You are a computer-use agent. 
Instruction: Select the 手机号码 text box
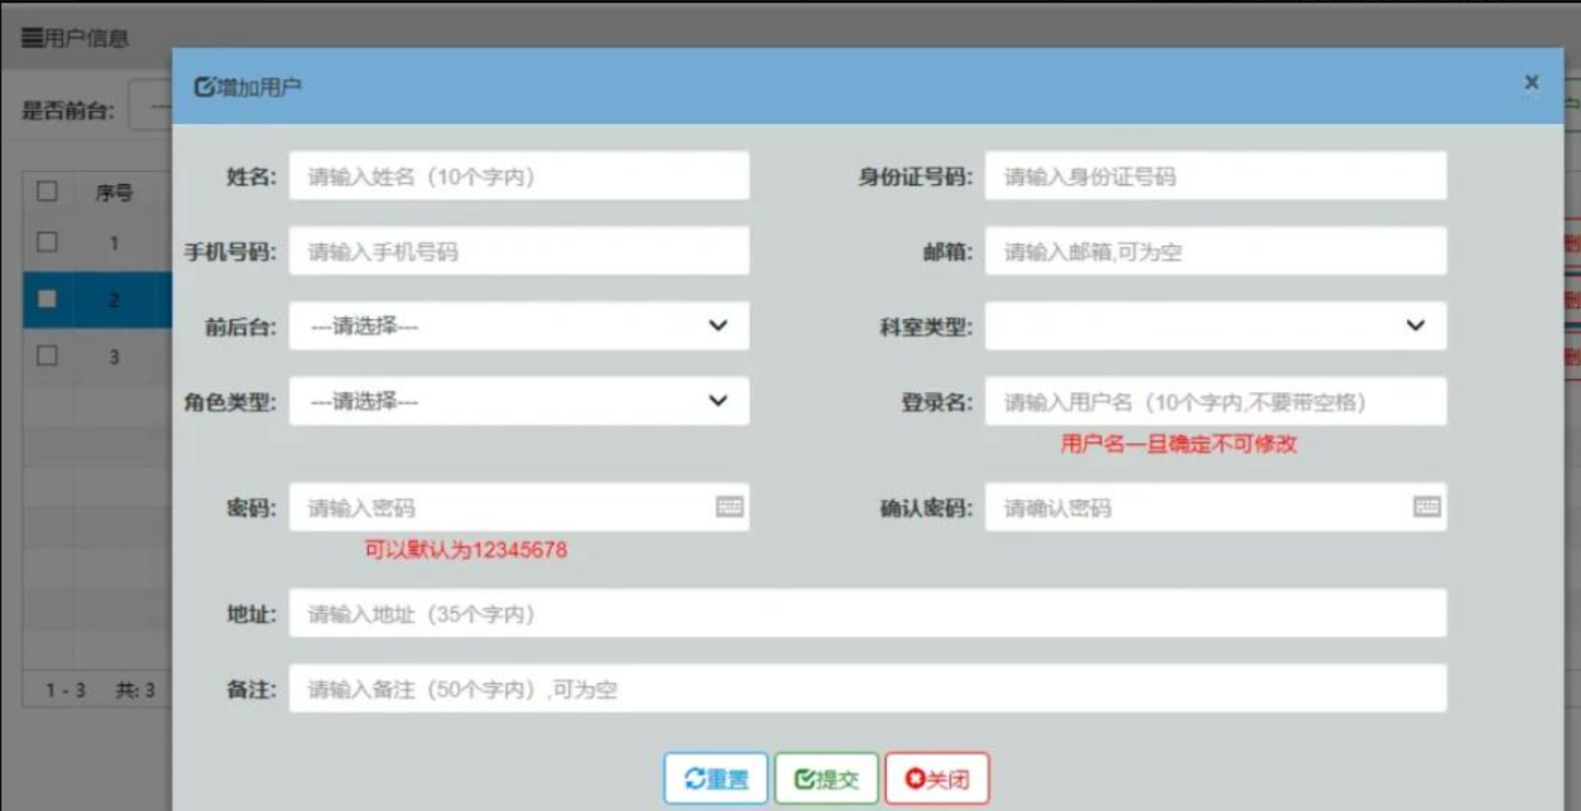coord(518,251)
